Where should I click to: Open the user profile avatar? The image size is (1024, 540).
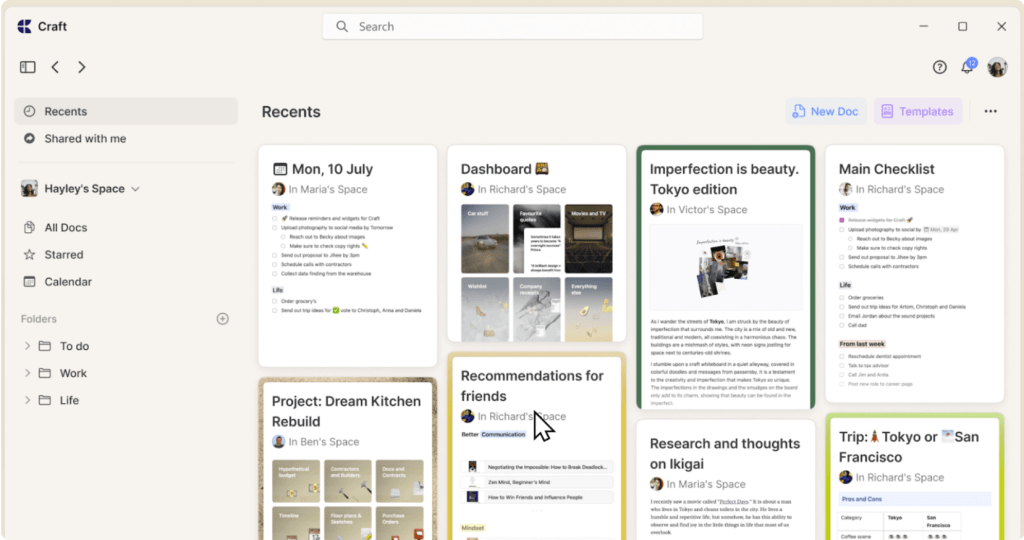[997, 67]
